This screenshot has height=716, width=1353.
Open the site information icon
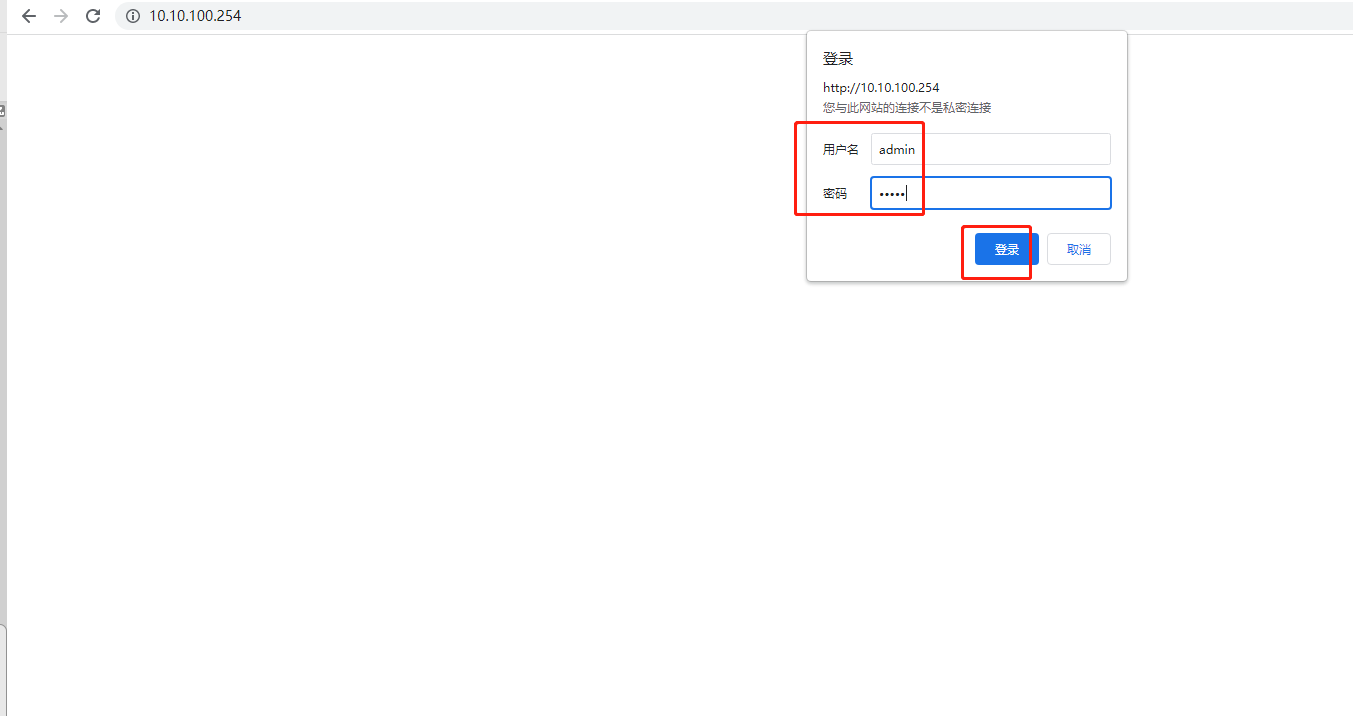point(133,16)
